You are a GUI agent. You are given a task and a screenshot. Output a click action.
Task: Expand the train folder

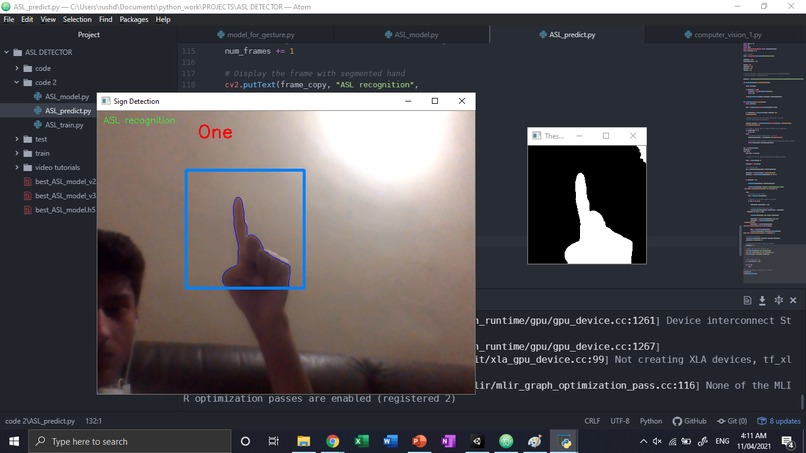coord(17,153)
